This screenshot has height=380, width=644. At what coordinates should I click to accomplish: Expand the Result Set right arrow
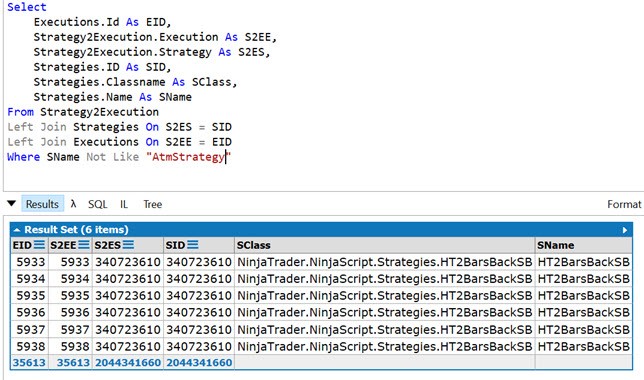click(625, 230)
